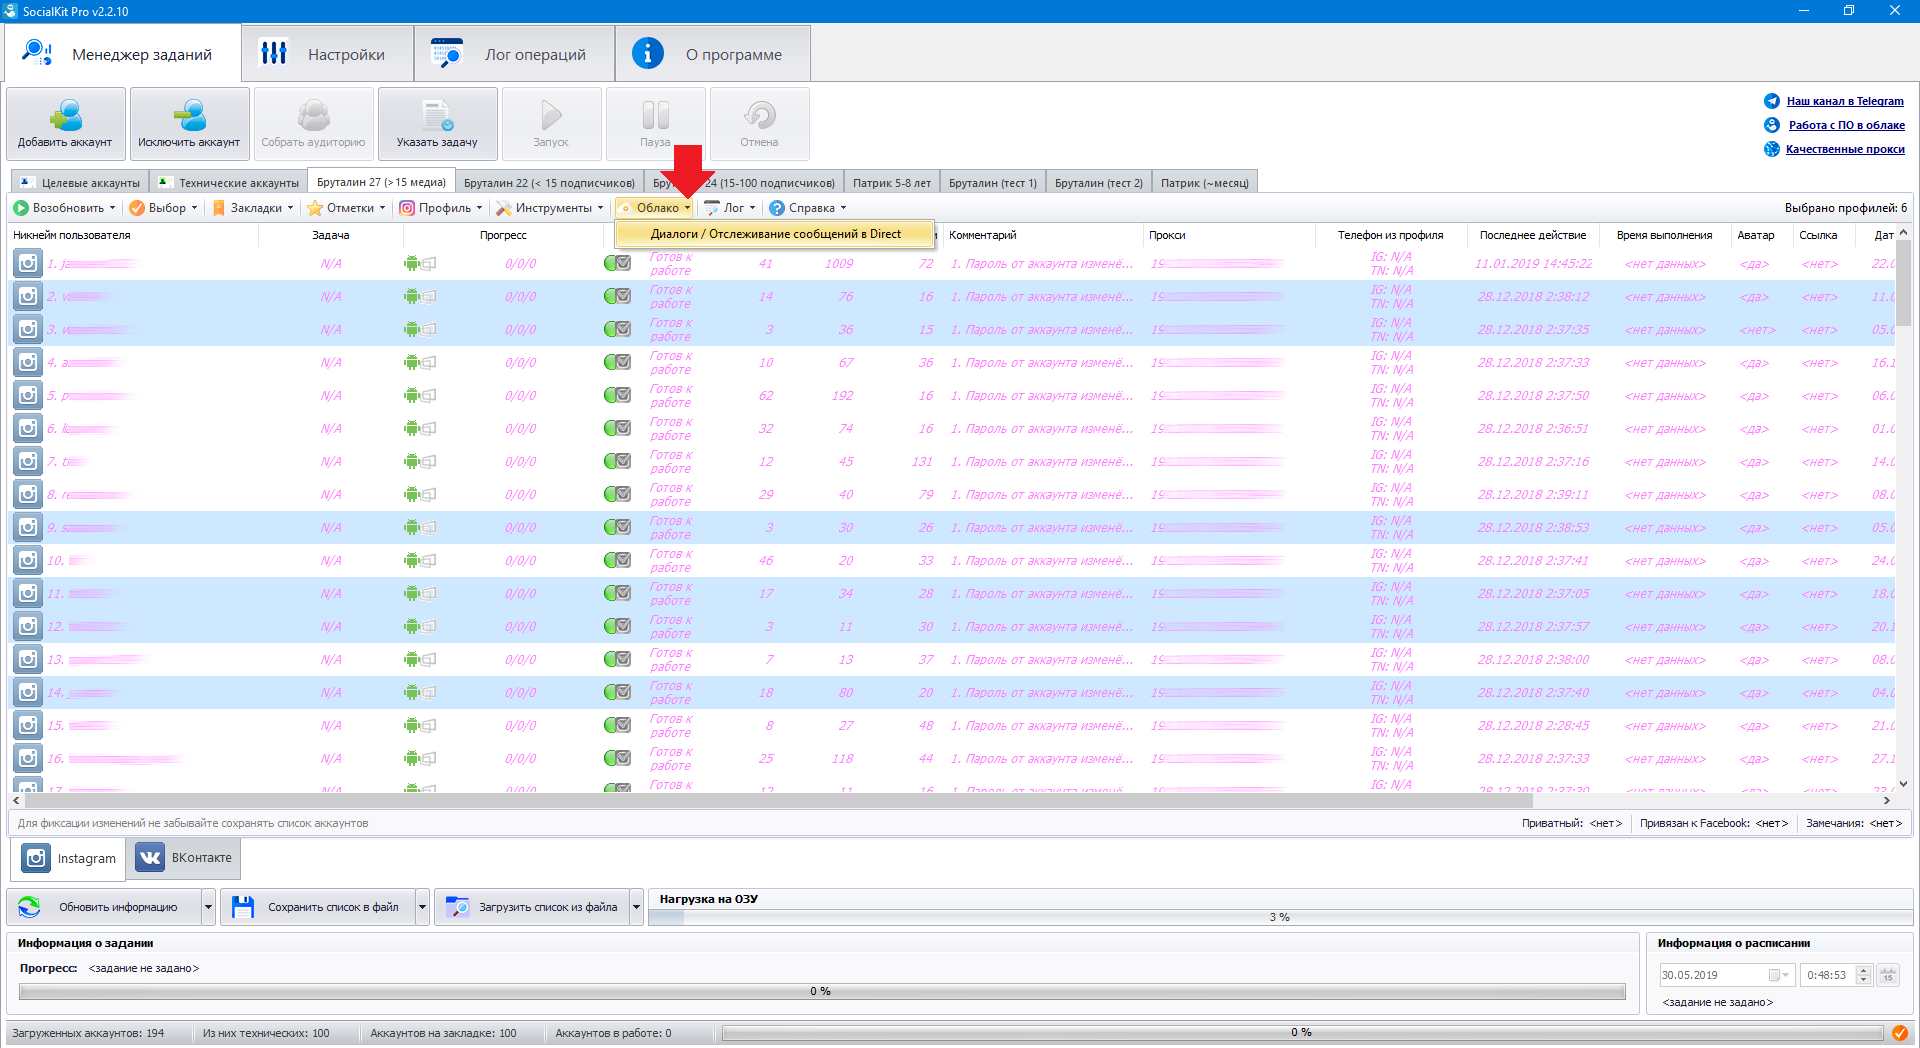Expand arrow next to Обновить информацию
1920x1048 pixels.
coord(208,907)
